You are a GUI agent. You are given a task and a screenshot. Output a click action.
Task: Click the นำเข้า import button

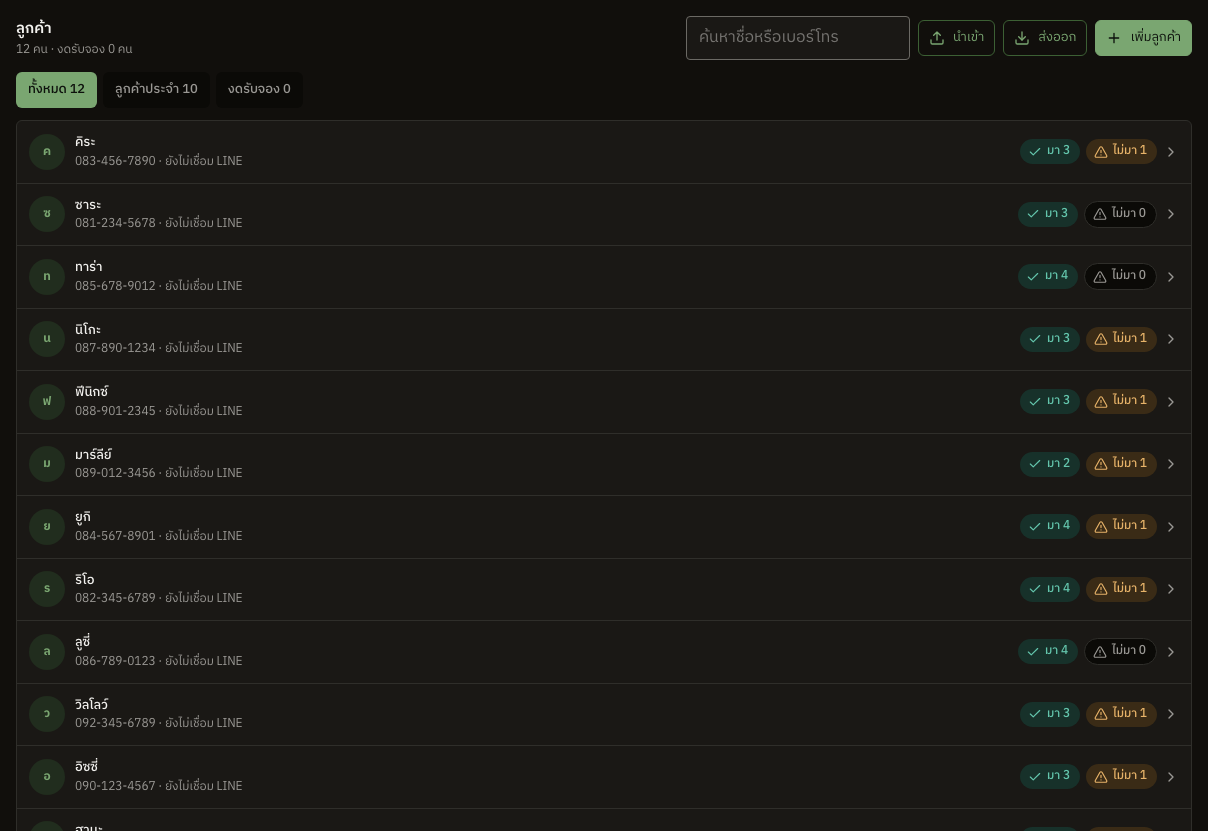[956, 38]
